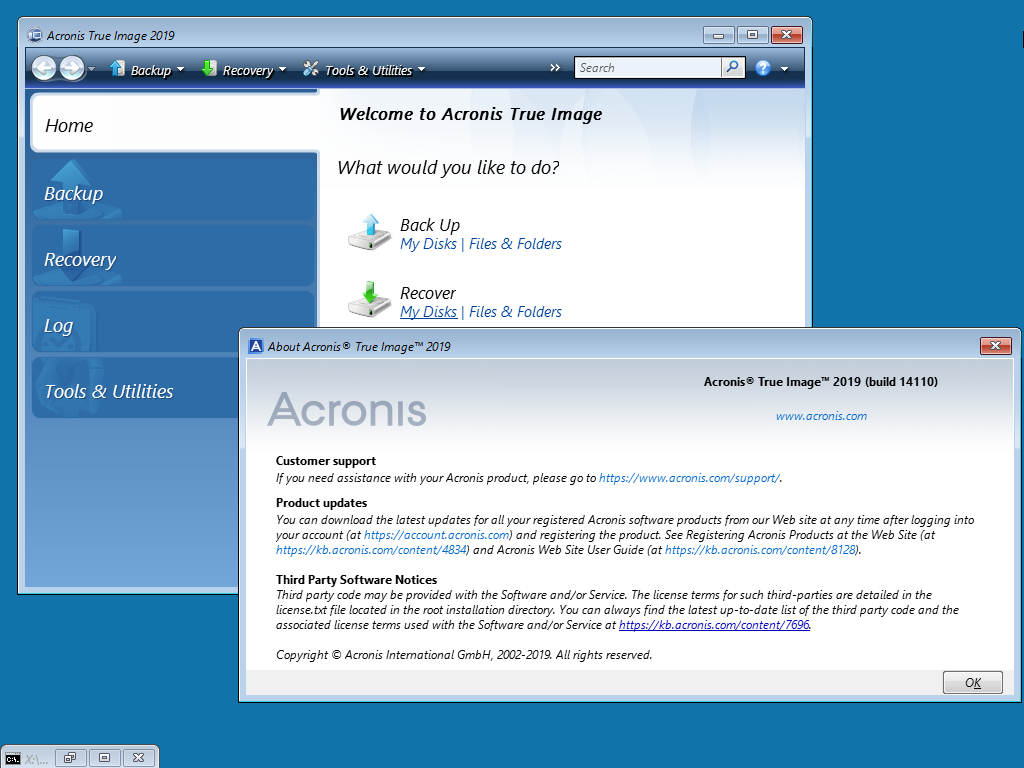
Task: Select the Home sidebar tab
Action: (x=174, y=124)
